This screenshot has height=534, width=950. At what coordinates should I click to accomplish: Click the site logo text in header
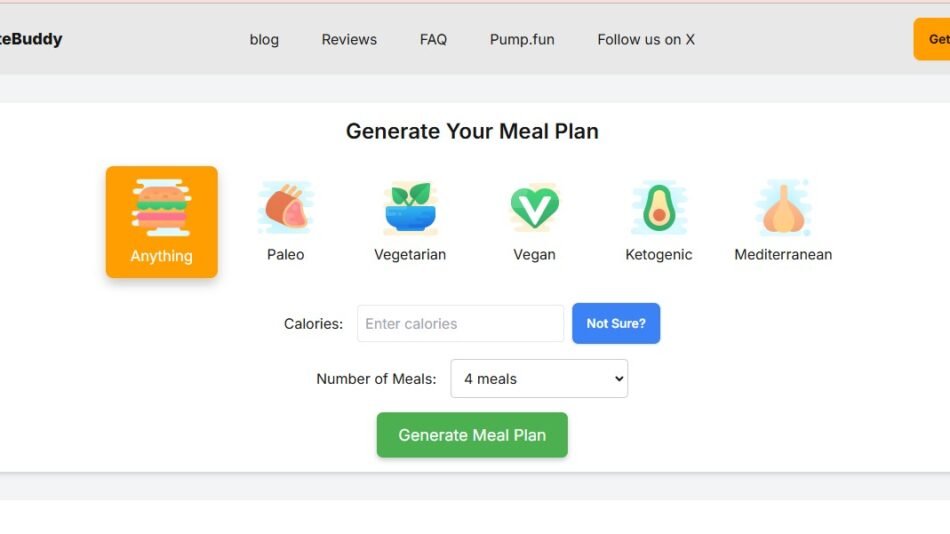click(x=32, y=40)
